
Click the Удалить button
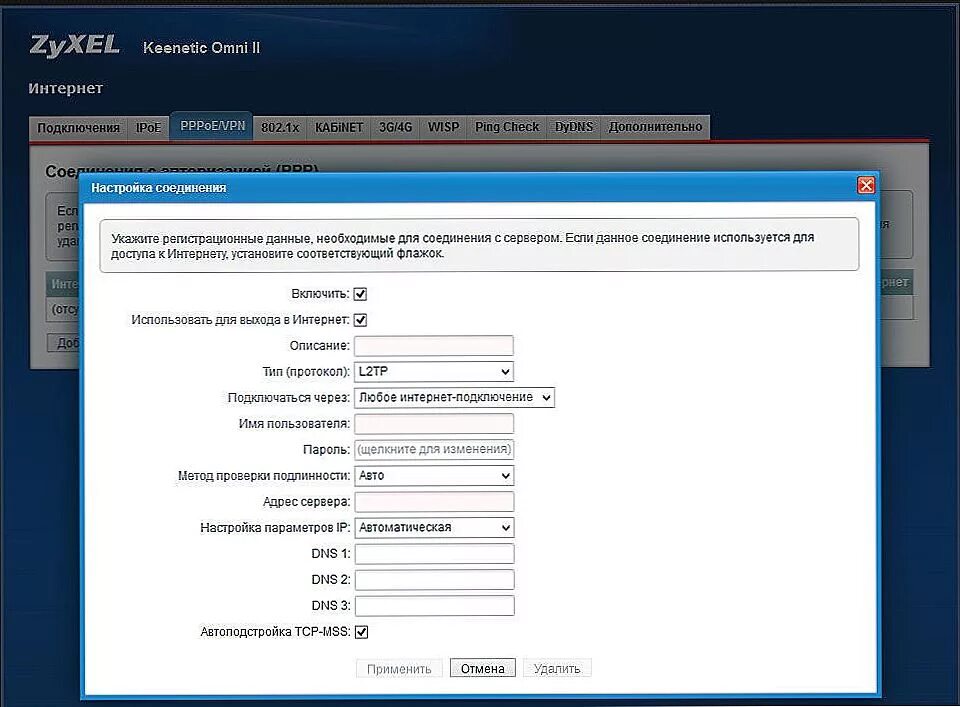click(x=557, y=668)
